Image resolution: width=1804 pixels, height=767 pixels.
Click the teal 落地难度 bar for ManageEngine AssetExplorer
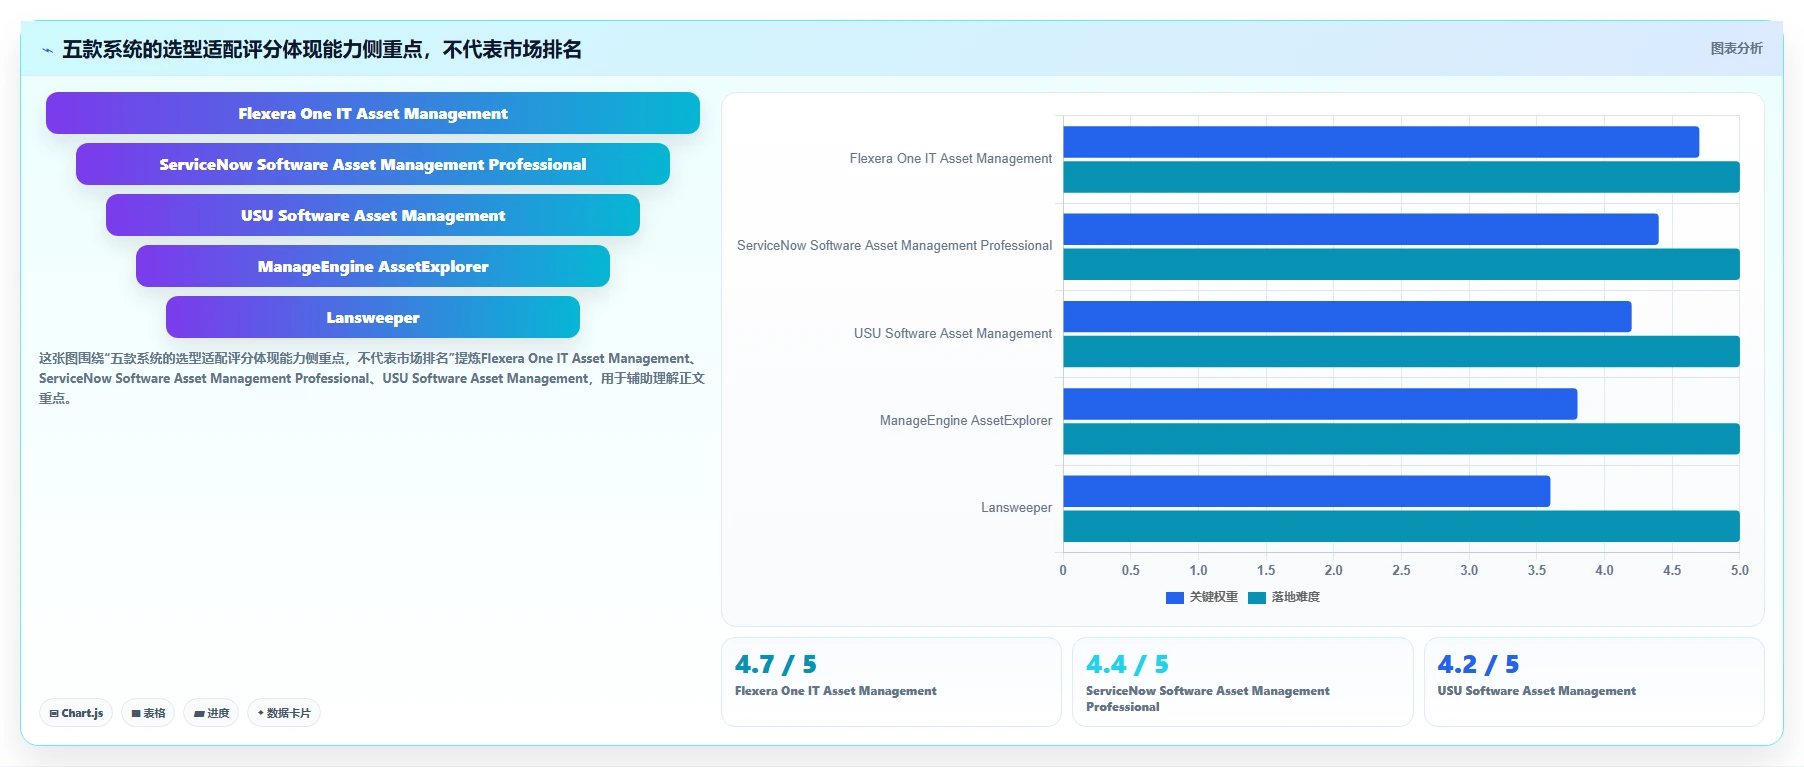click(x=1401, y=439)
